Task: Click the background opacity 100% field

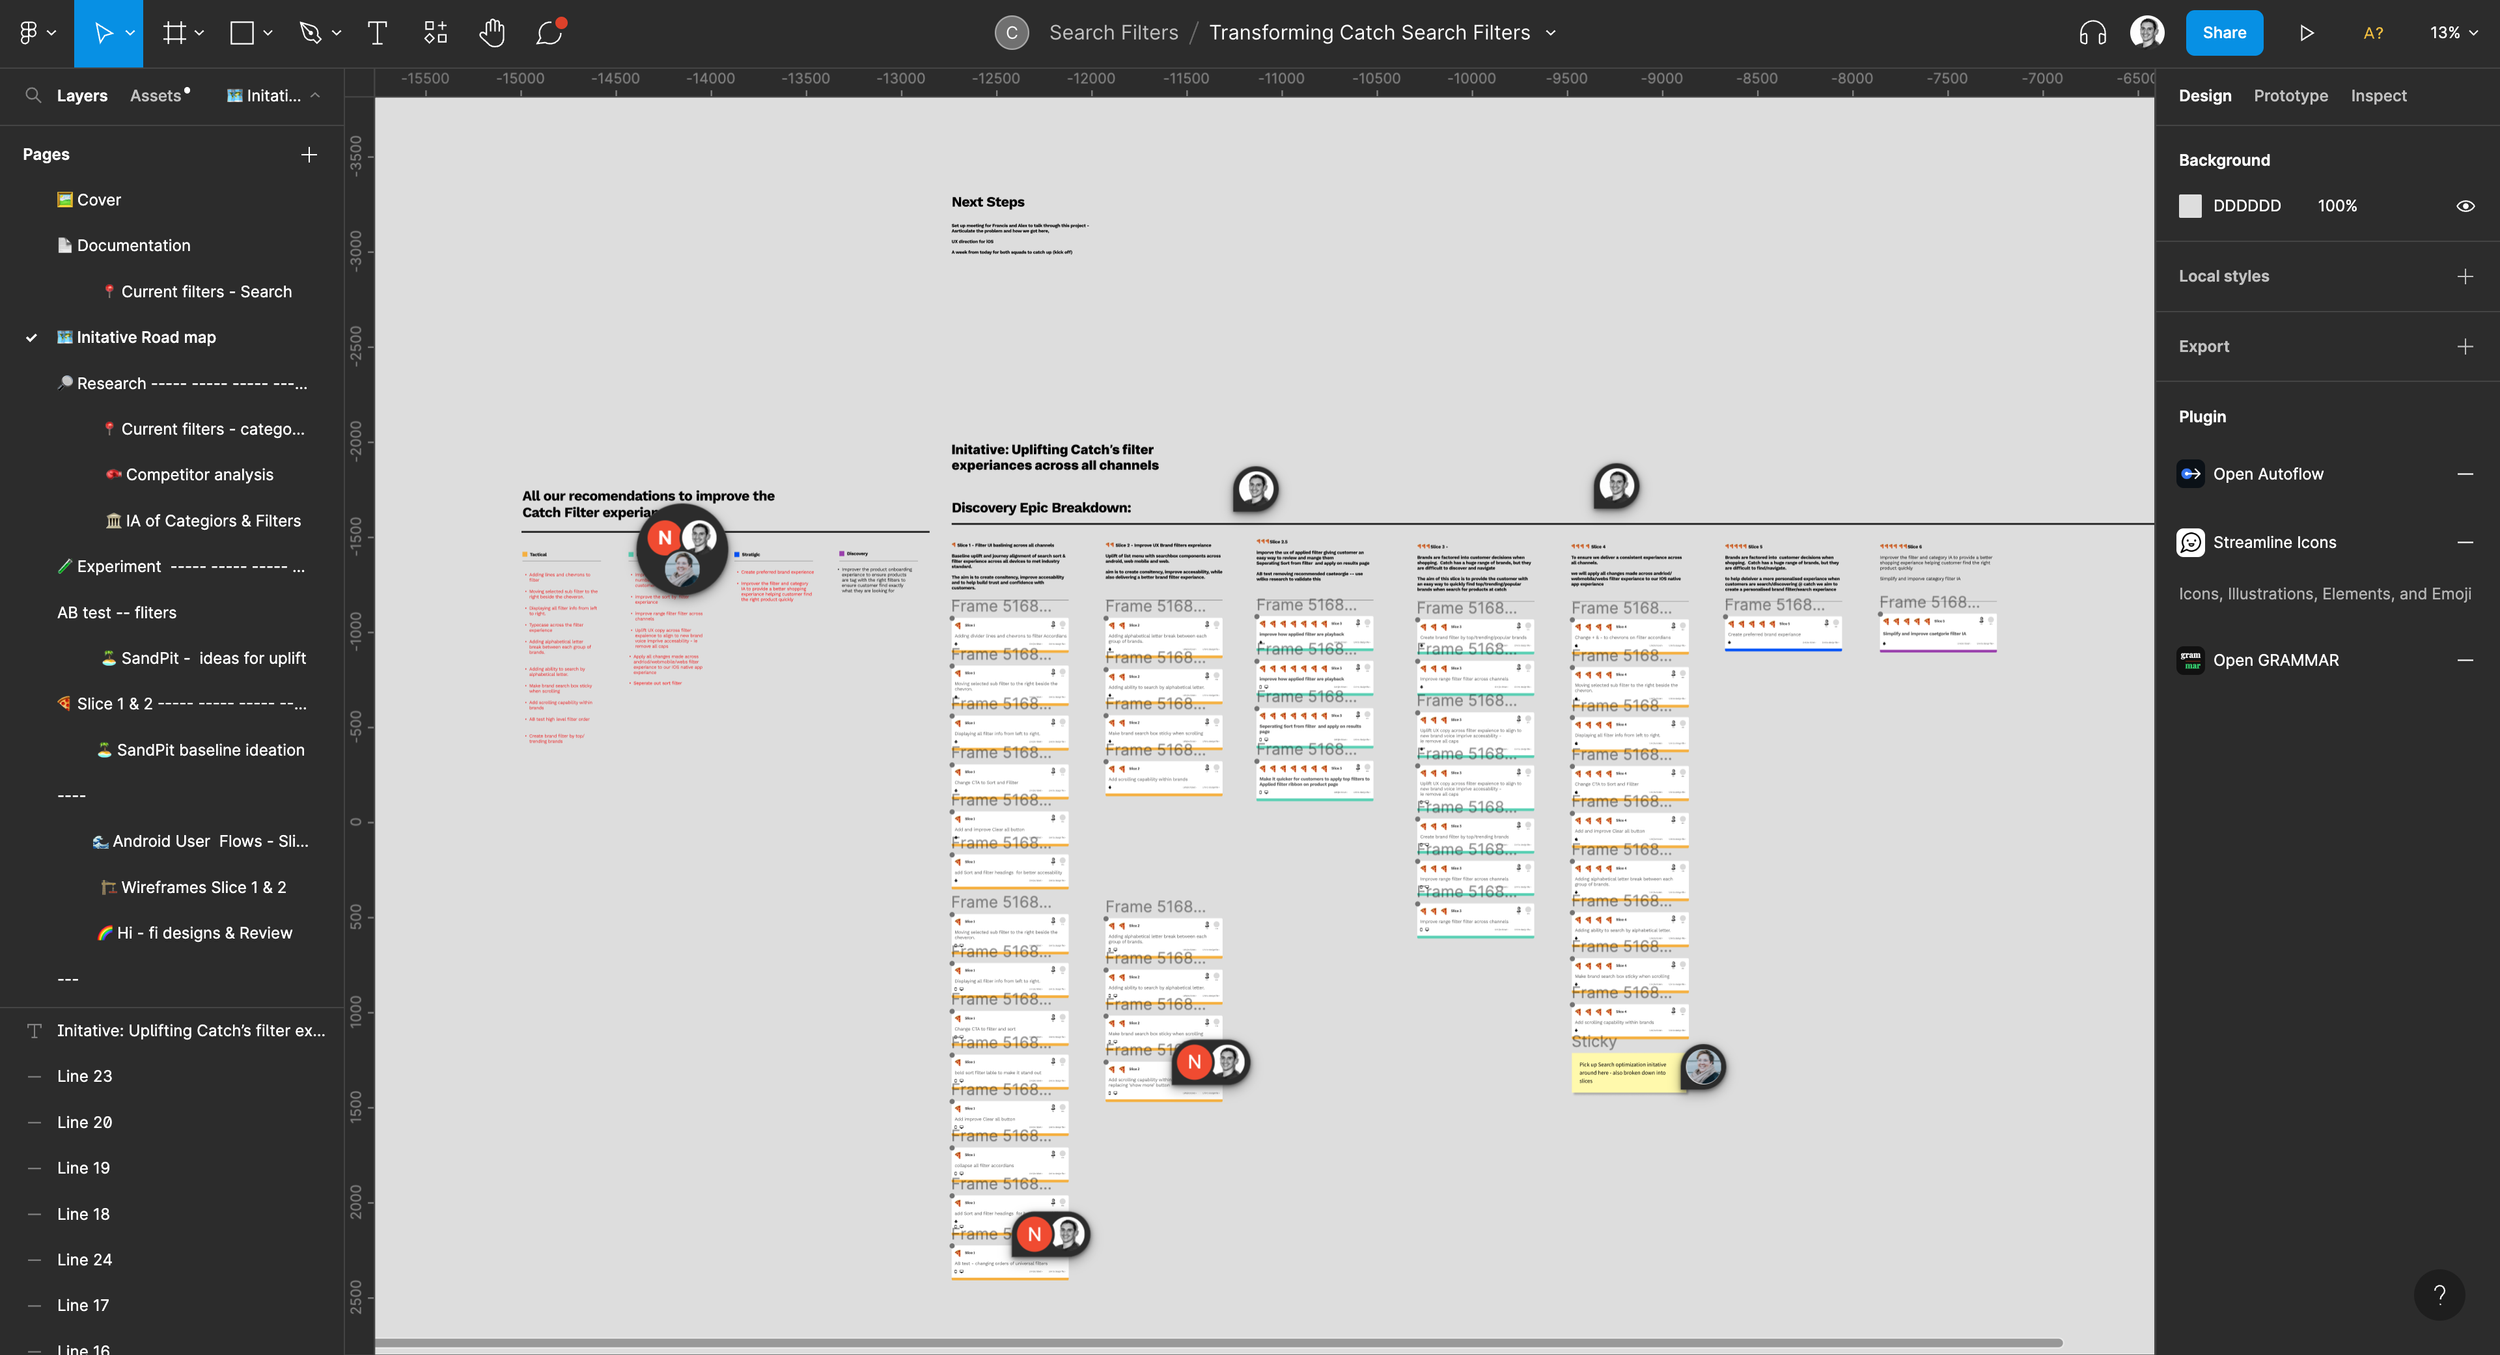Action: (x=2337, y=206)
